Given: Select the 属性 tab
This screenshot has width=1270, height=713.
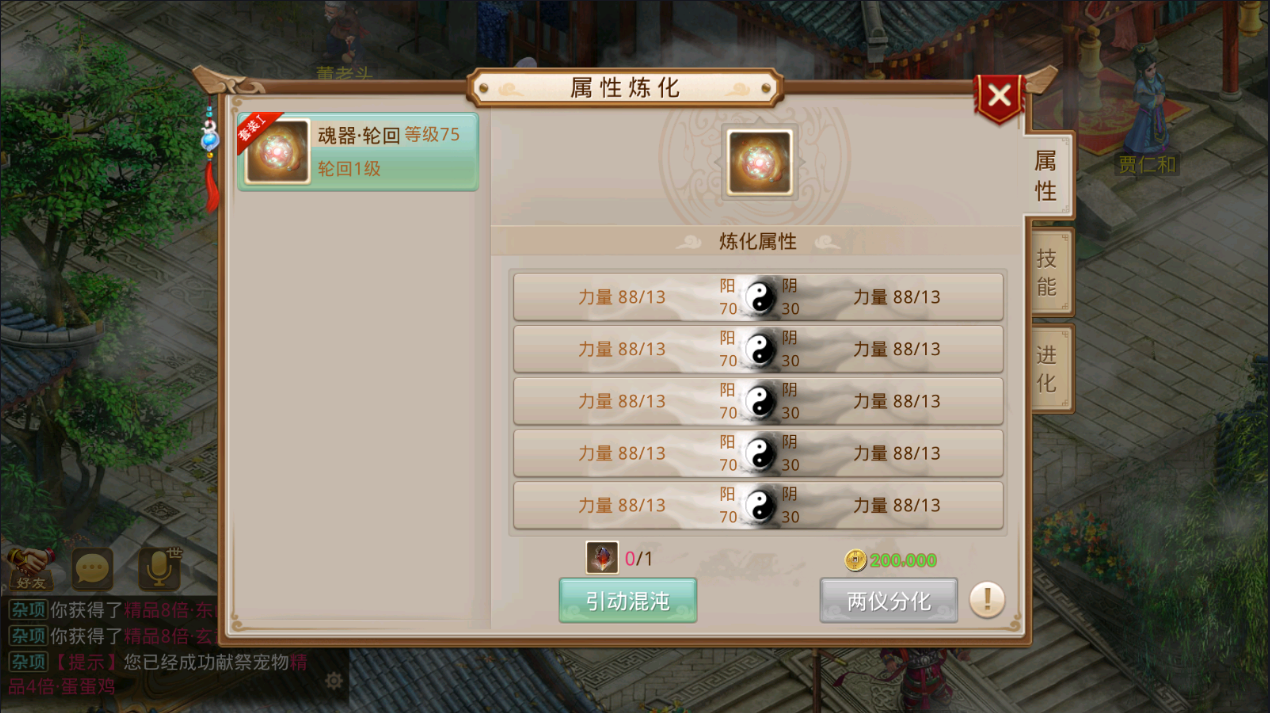Looking at the screenshot, I should (x=1047, y=175).
